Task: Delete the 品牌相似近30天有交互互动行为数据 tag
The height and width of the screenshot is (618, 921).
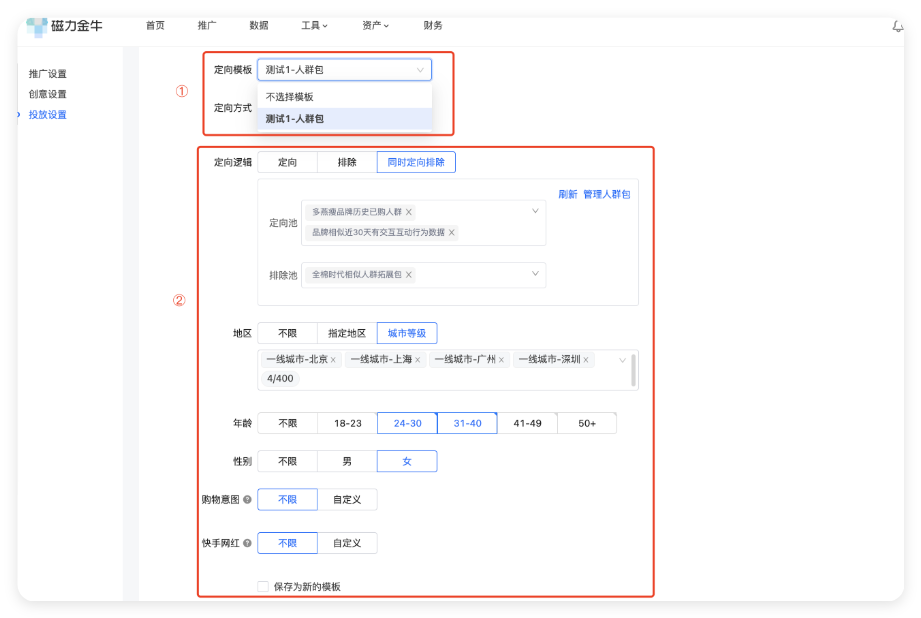Action: (451, 234)
